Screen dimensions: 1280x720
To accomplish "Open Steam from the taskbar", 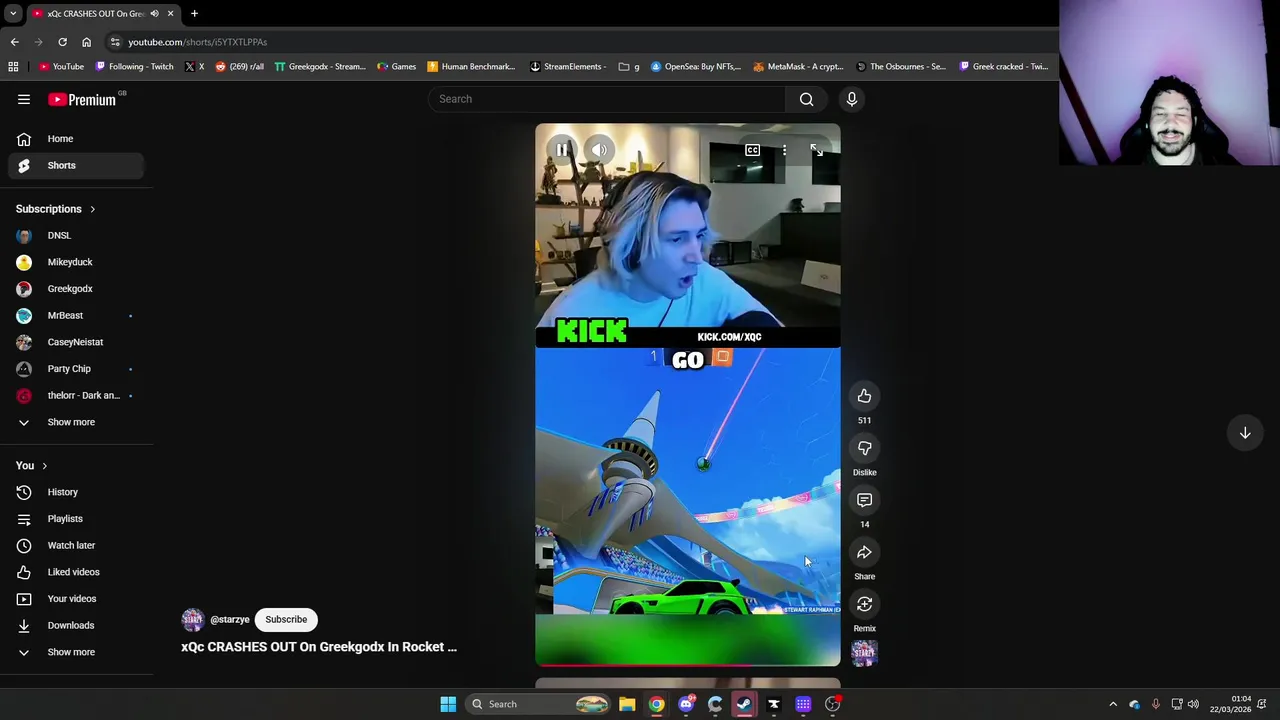I will click(744, 704).
